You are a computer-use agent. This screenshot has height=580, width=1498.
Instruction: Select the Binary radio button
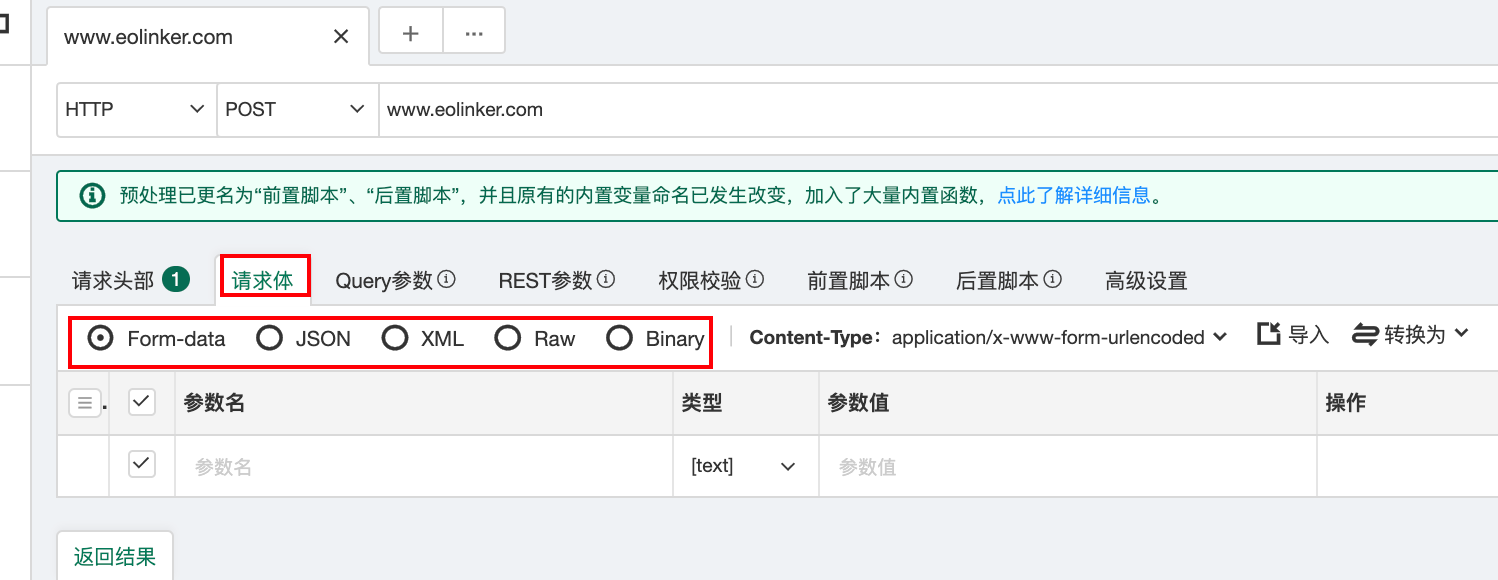click(x=620, y=338)
